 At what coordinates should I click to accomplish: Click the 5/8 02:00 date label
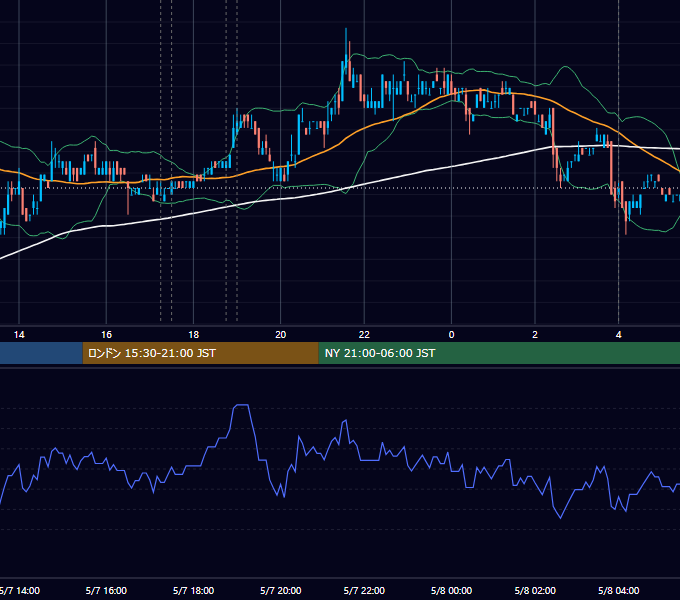pos(535,590)
